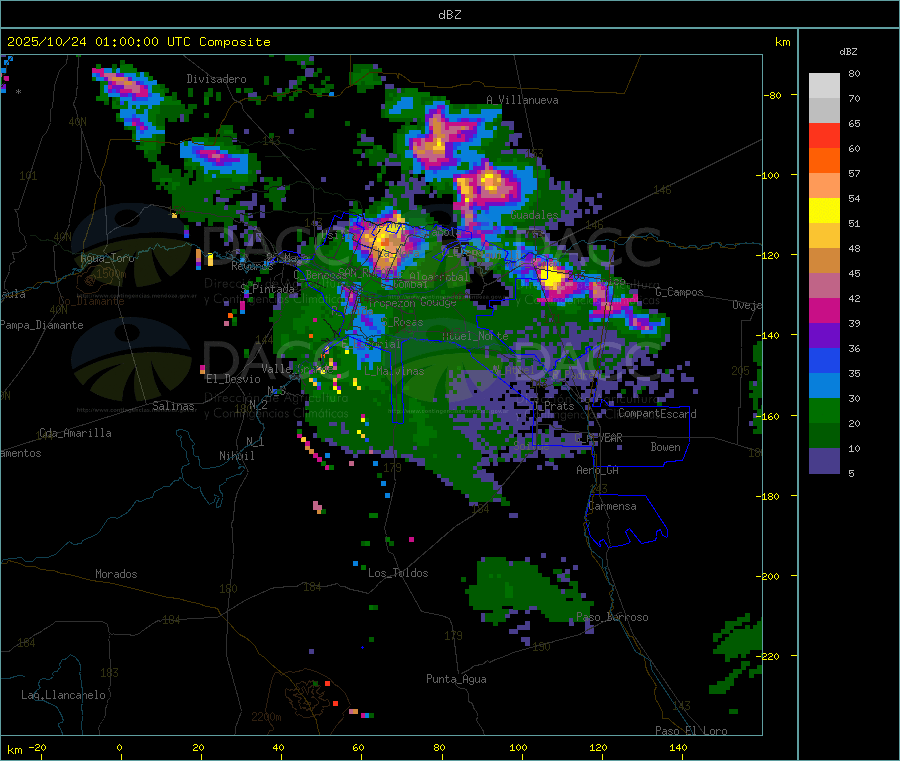Click the 'Paso_Barroso' label
The width and height of the screenshot is (900, 761).
coord(612,618)
